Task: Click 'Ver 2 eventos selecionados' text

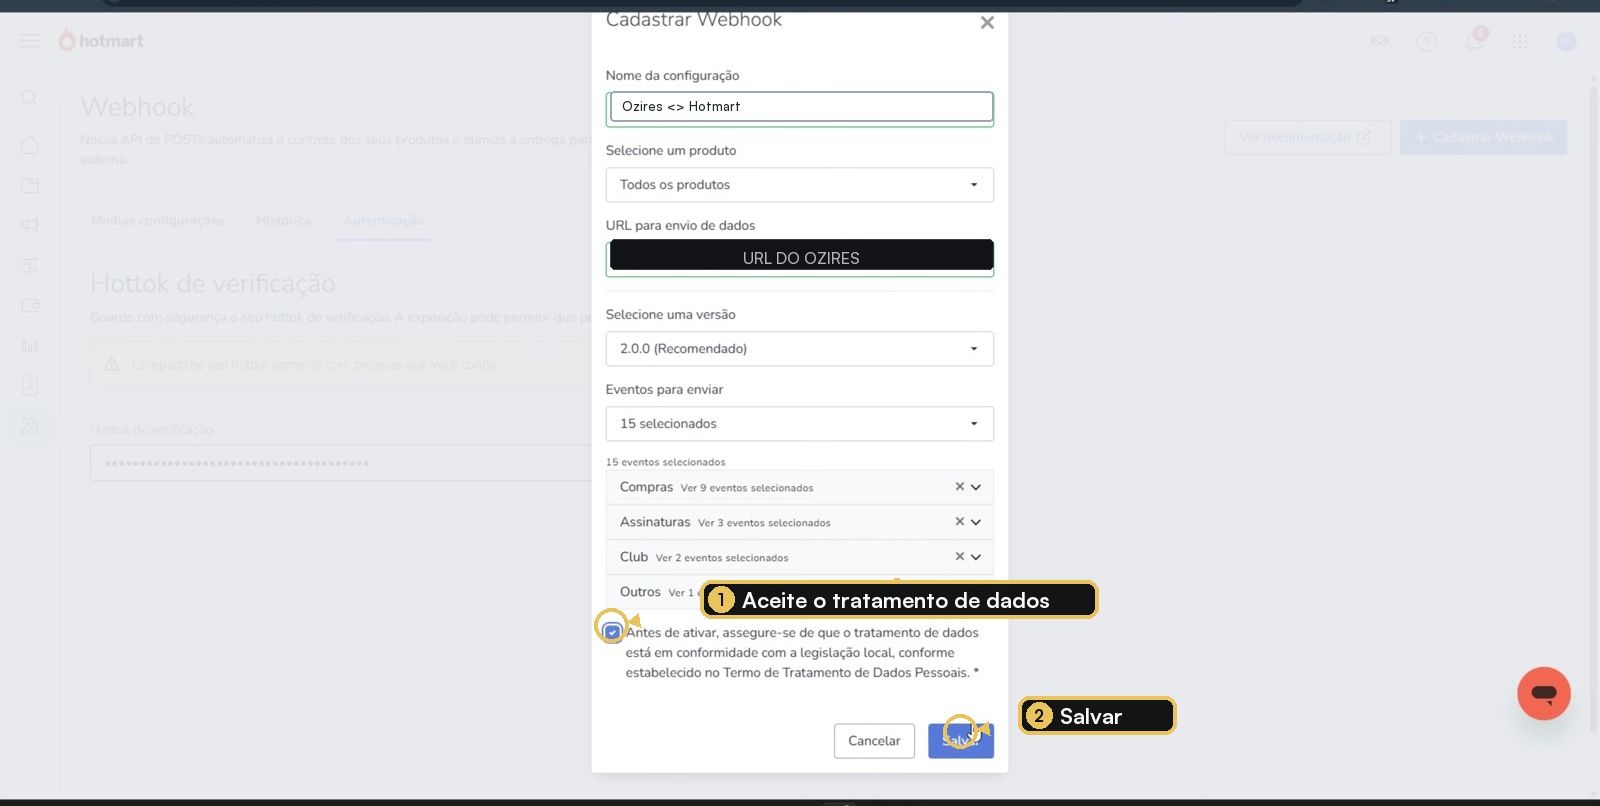Action: [722, 558]
